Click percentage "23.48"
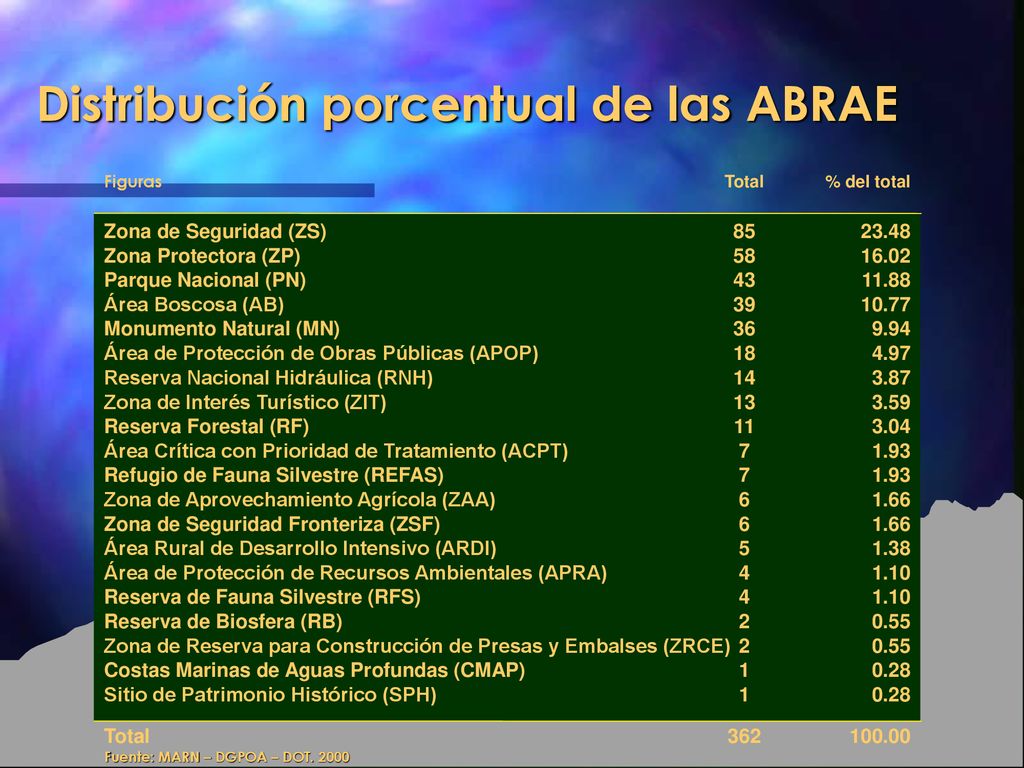 click(885, 231)
